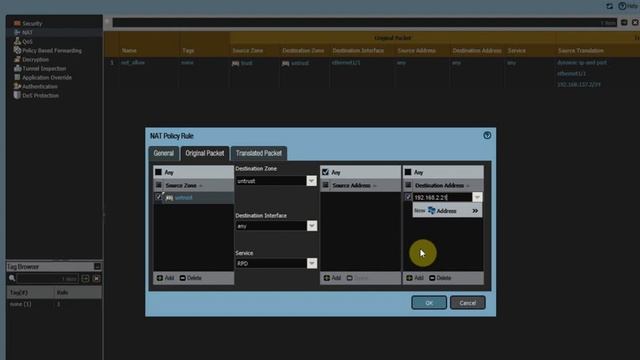The height and width of the screenshot is (360, 640).
Task: Switch to the General tab
Action: click(x=164, y=153)
